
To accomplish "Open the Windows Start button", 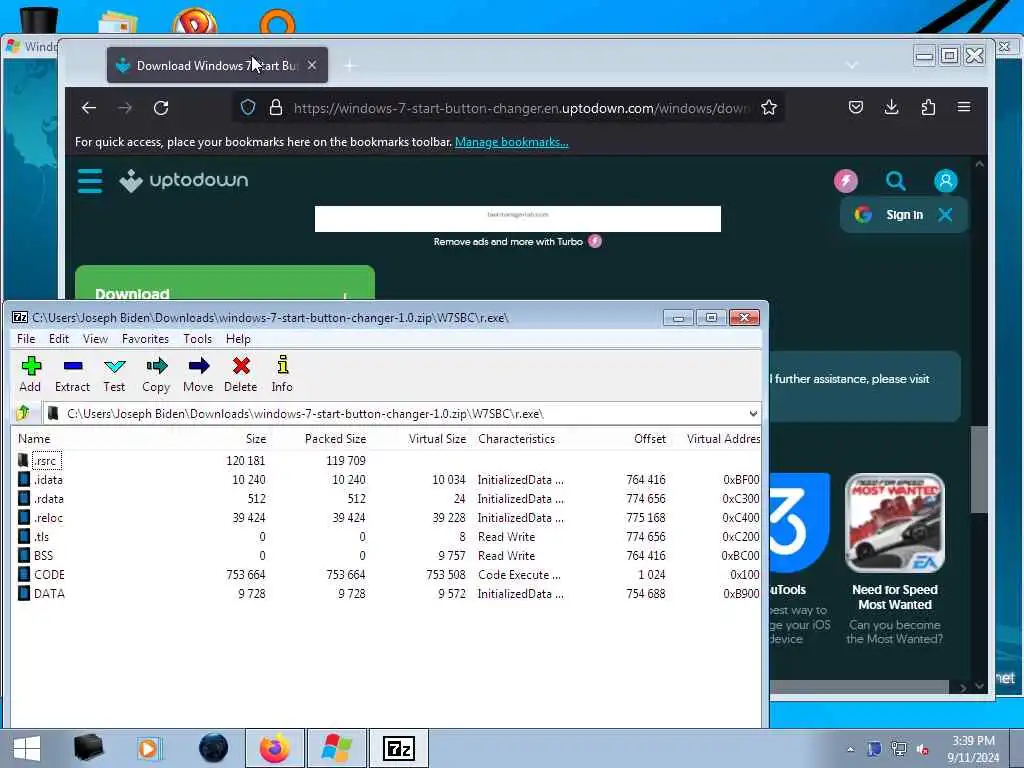I will 27,748.
